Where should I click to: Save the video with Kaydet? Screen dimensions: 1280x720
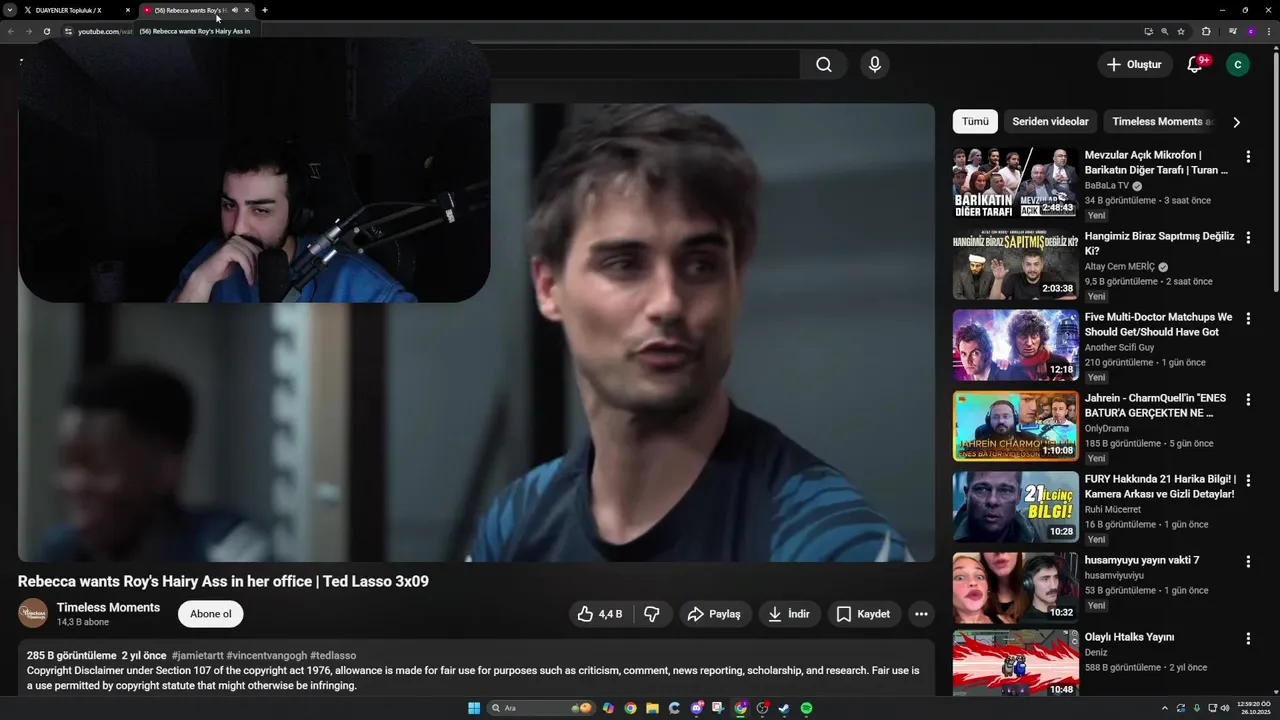coord(864,614)
